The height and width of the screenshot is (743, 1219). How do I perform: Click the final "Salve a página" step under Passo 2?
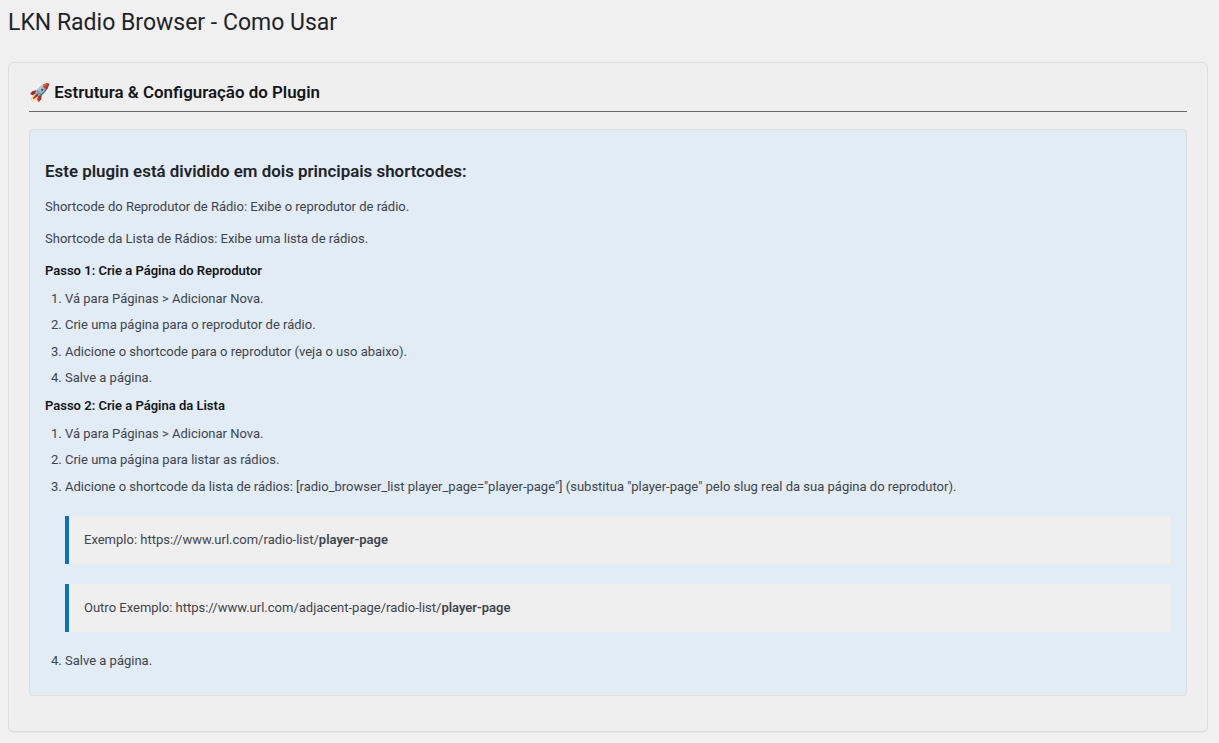(x=108, y=661)
